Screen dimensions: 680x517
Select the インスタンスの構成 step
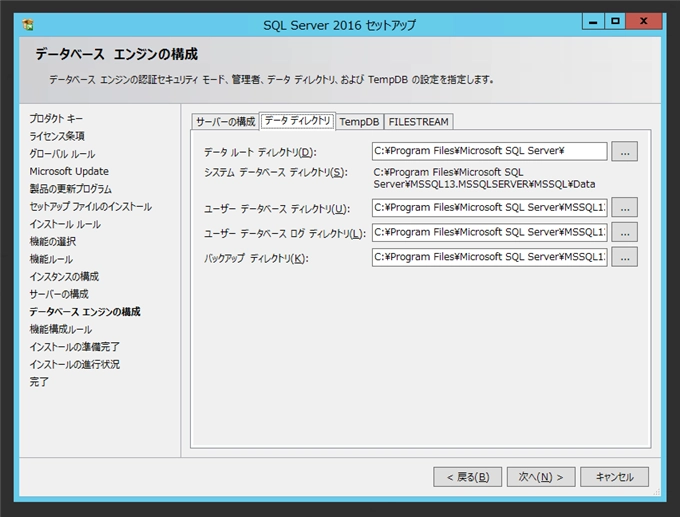(64, 277)
